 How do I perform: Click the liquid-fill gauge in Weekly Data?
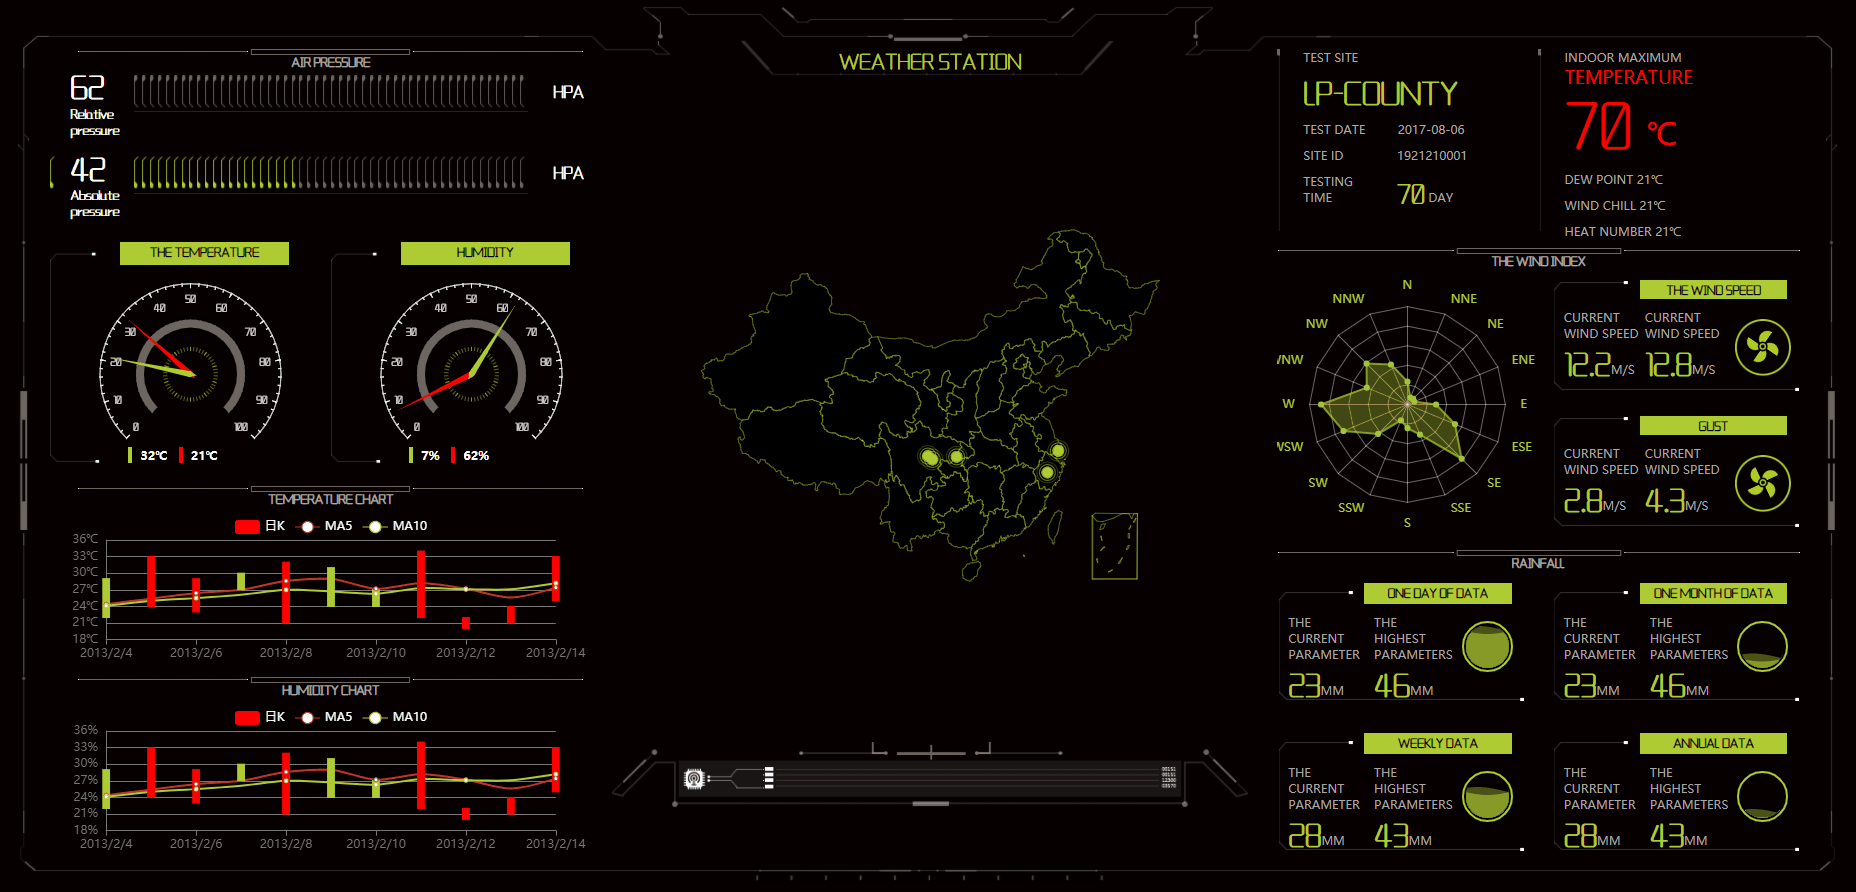[x=1487, y=796]
